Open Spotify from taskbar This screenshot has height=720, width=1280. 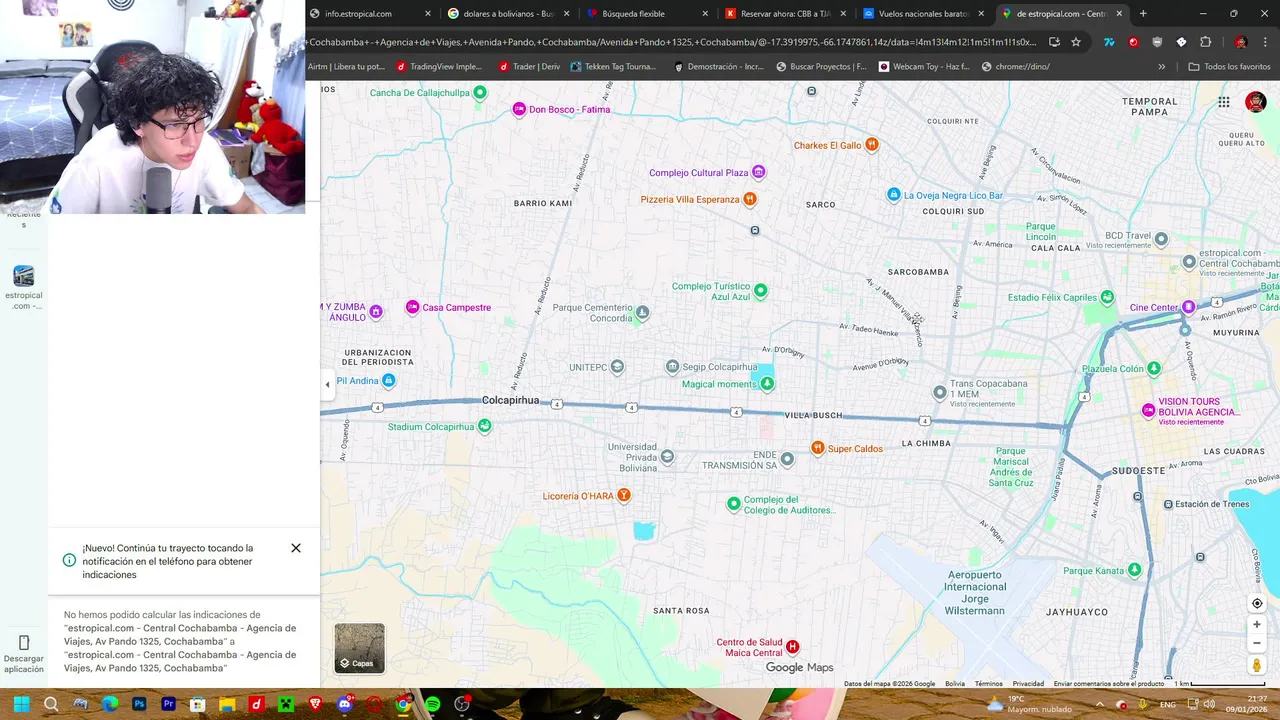[x=432, y=704]
